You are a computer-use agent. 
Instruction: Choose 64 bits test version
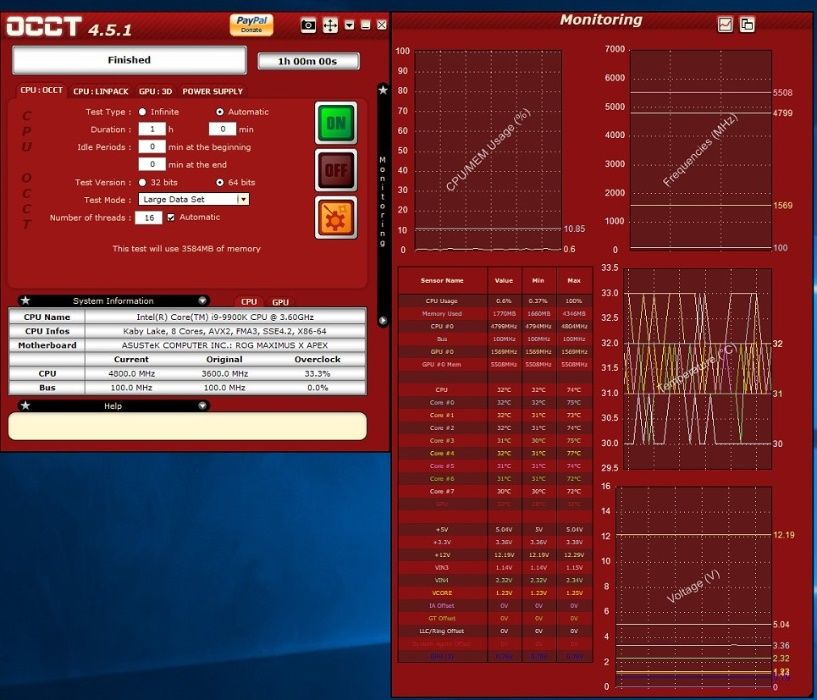(x=220, y=182)
